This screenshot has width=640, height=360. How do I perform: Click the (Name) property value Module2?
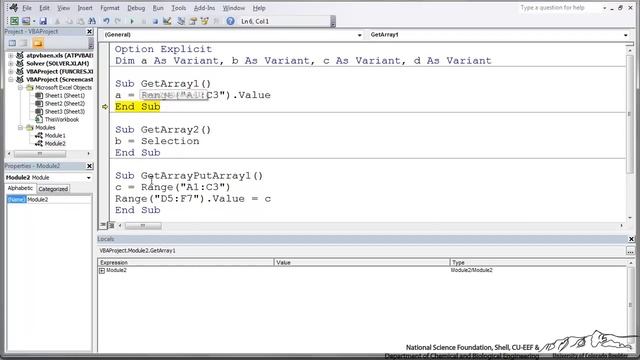point(59,200)
